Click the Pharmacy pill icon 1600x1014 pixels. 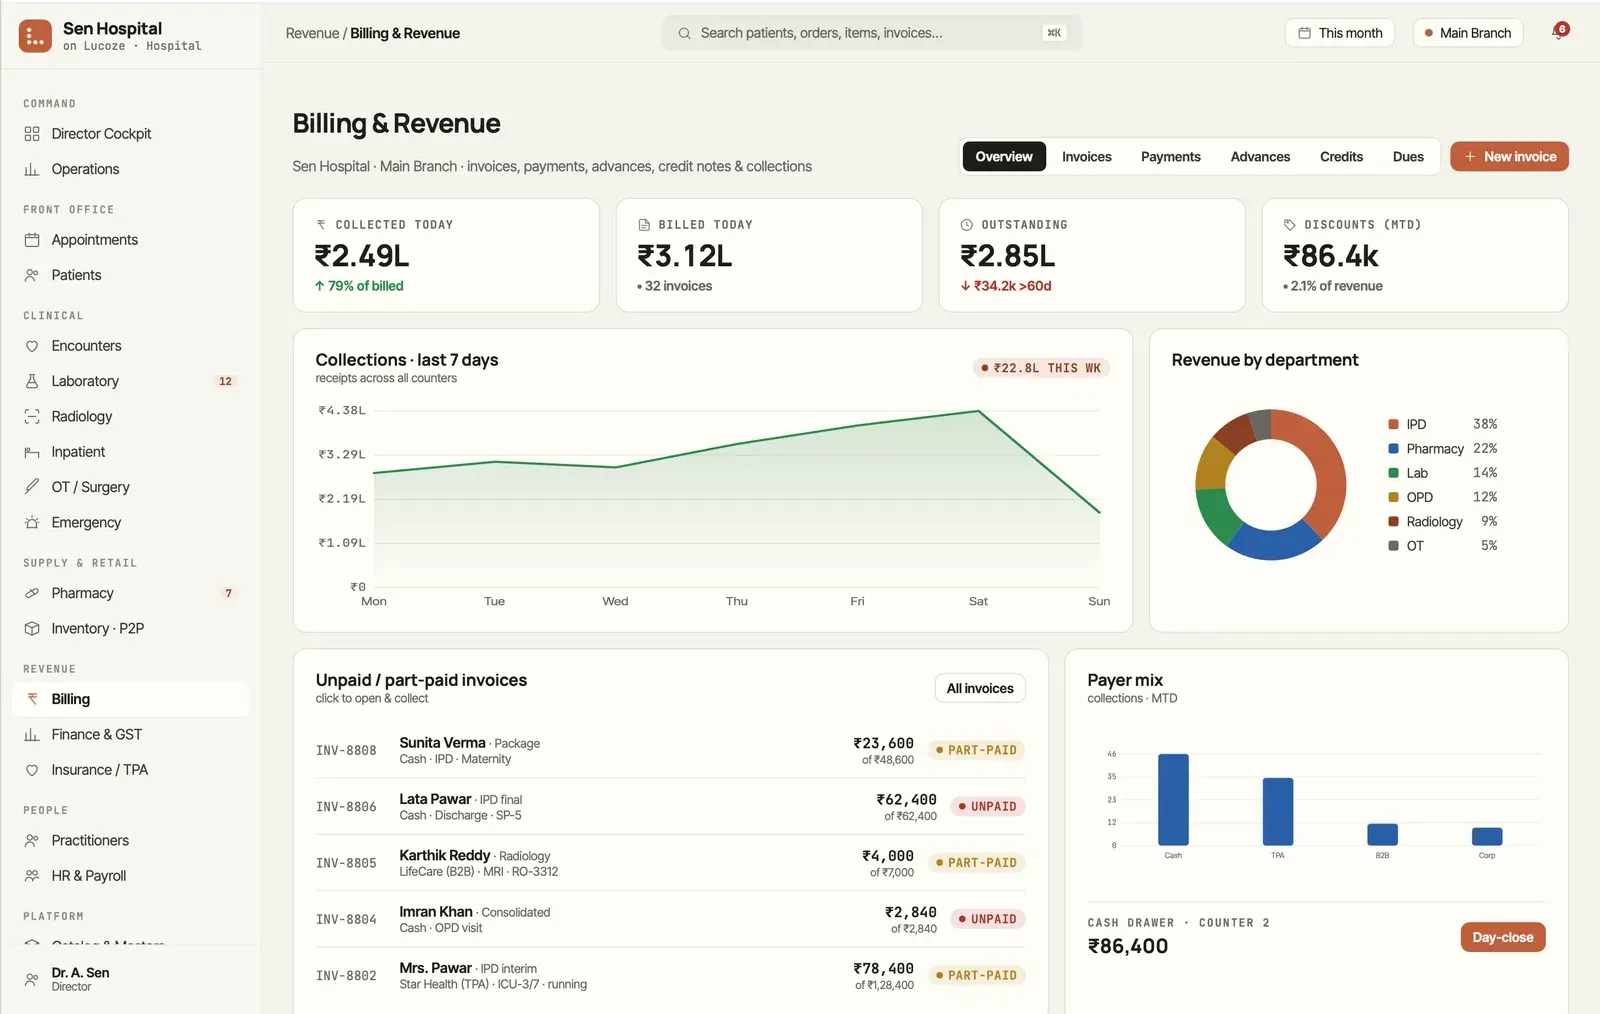tap(32, 593)
